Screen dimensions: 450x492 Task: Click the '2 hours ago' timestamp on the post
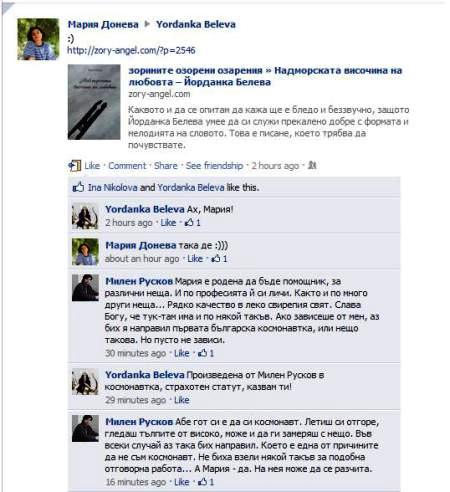[x=275, y=166]
